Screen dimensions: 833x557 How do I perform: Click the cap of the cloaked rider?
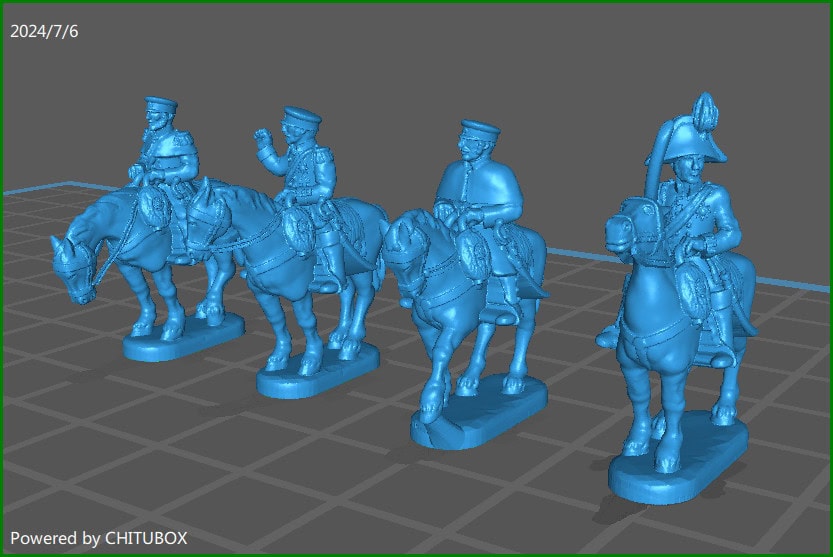(x=475, y=130)
